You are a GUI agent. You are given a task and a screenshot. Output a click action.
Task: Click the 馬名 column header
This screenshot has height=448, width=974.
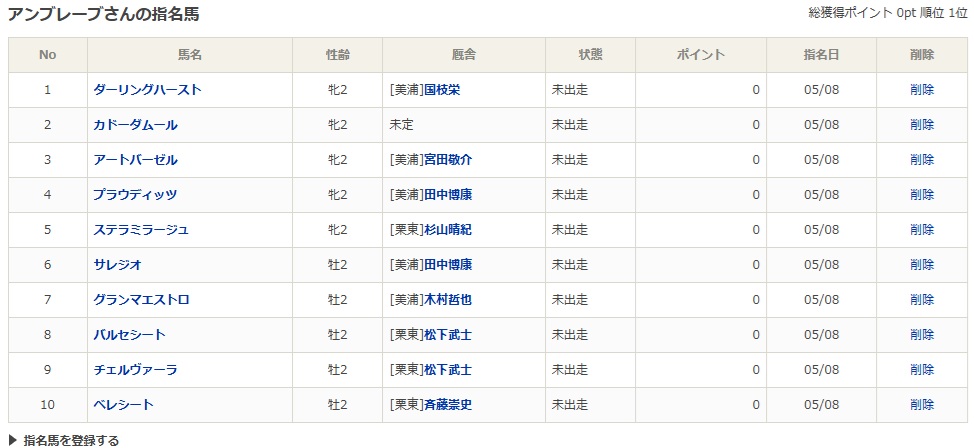pyautogui.click(x=190, y=55)
